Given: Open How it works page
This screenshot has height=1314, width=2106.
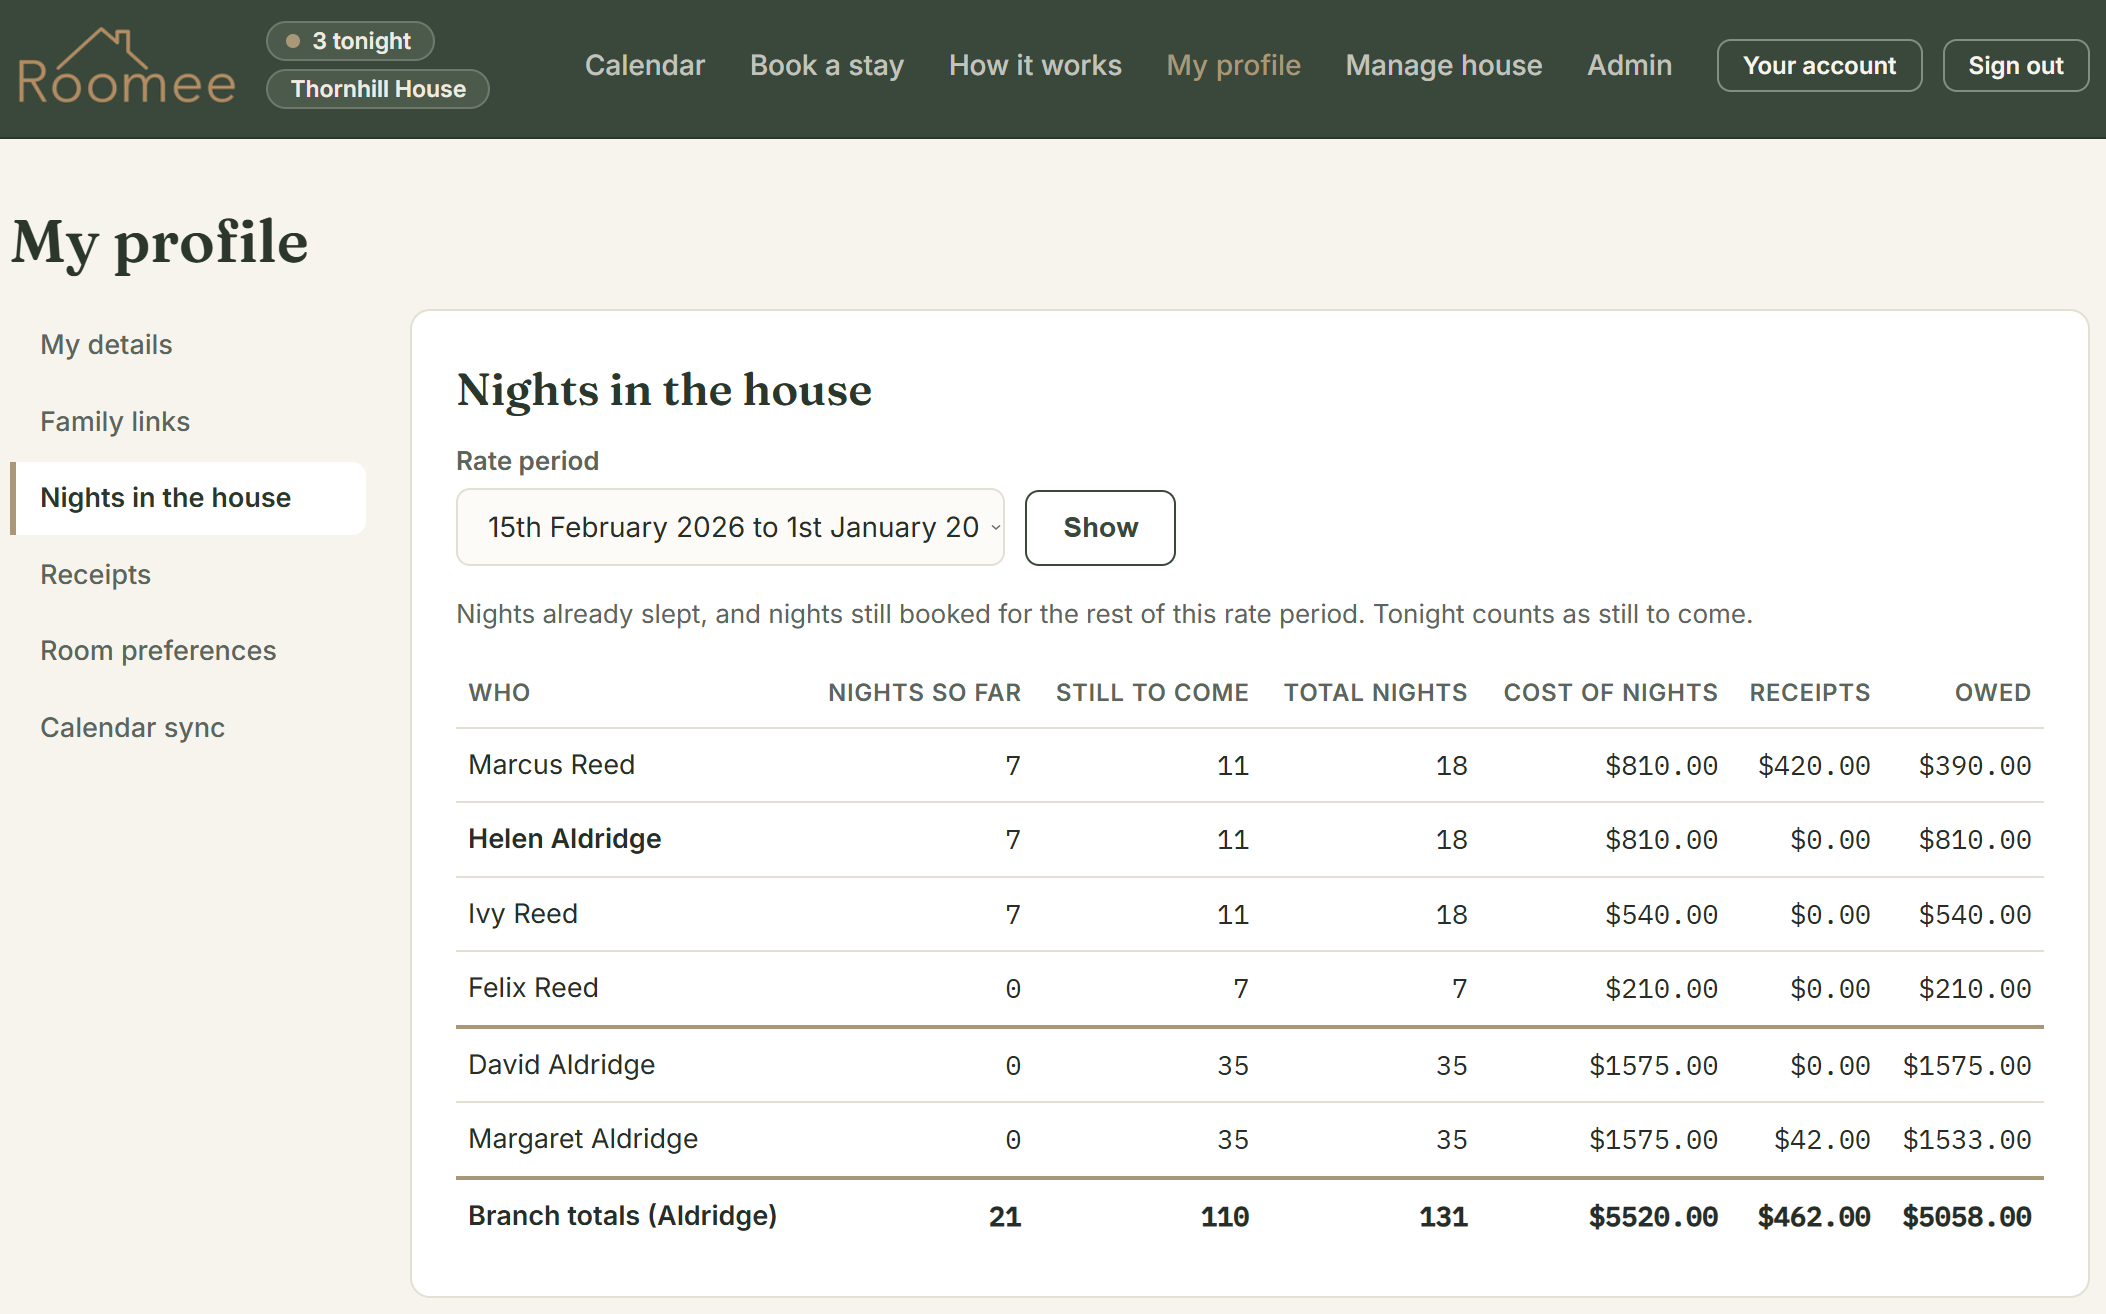Looking at the screenshot, I should coord(1035,65).
